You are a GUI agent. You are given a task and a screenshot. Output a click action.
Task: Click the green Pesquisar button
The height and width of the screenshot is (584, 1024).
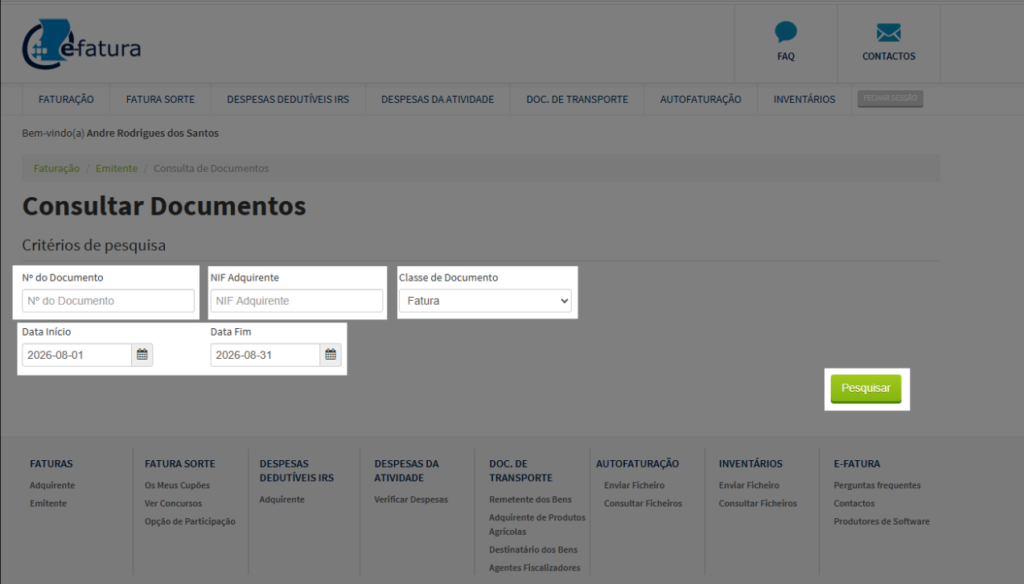(866, 388)
